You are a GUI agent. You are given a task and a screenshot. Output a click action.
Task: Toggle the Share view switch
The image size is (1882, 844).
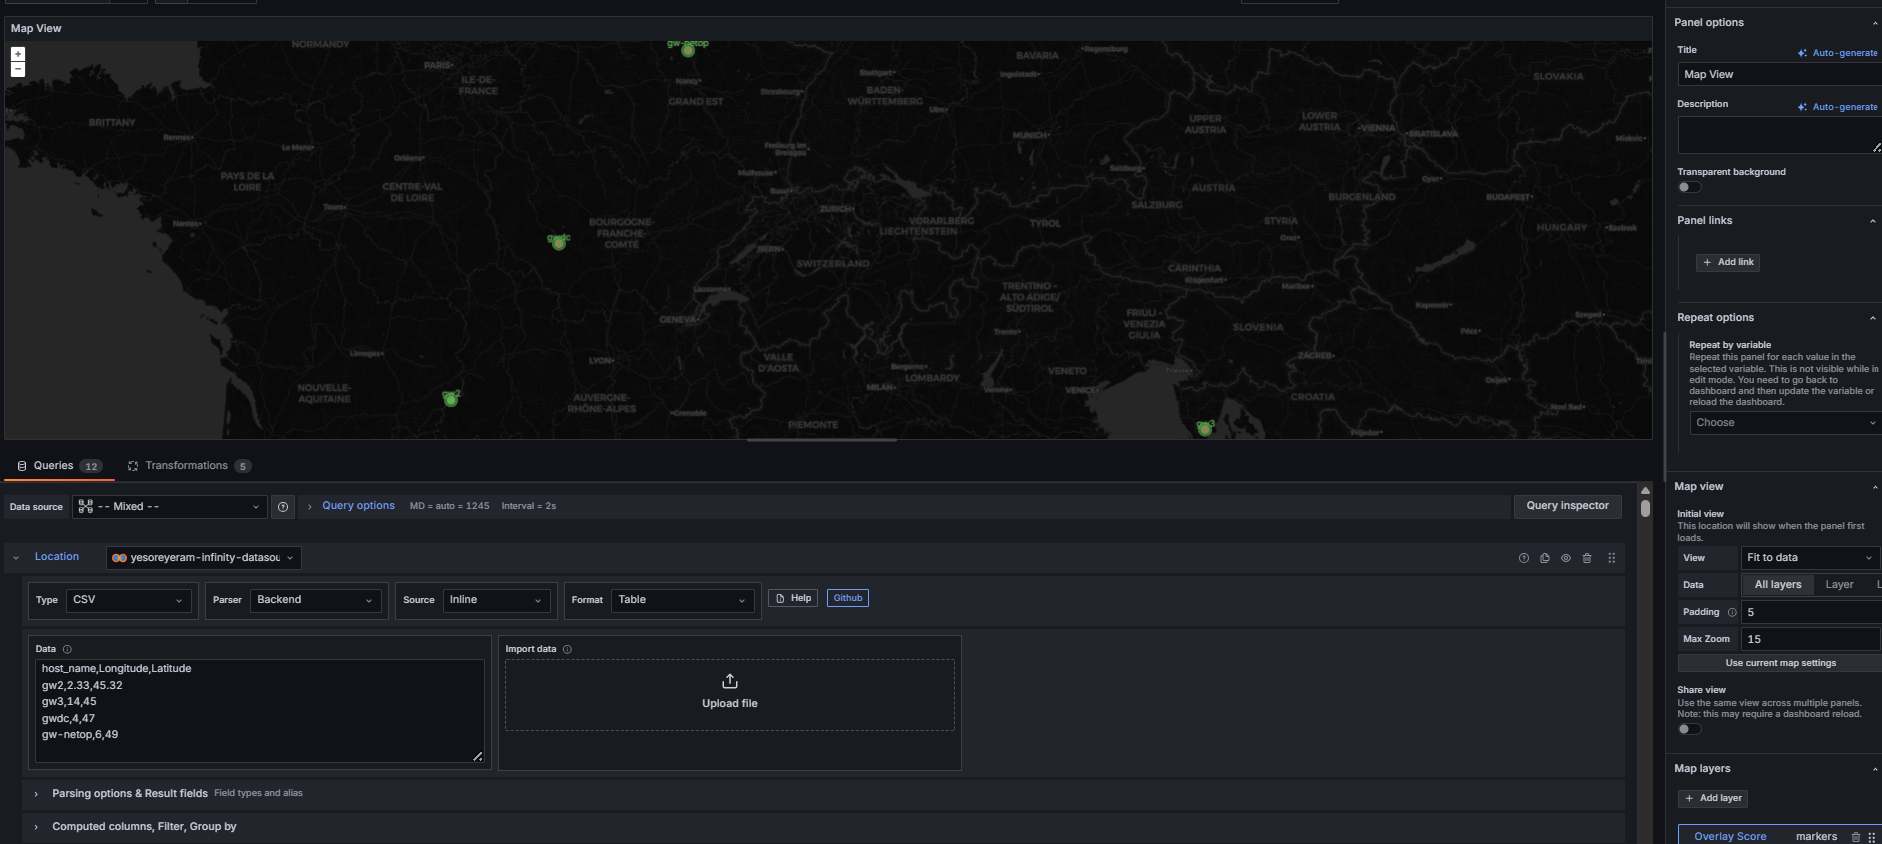point(1689,729)
